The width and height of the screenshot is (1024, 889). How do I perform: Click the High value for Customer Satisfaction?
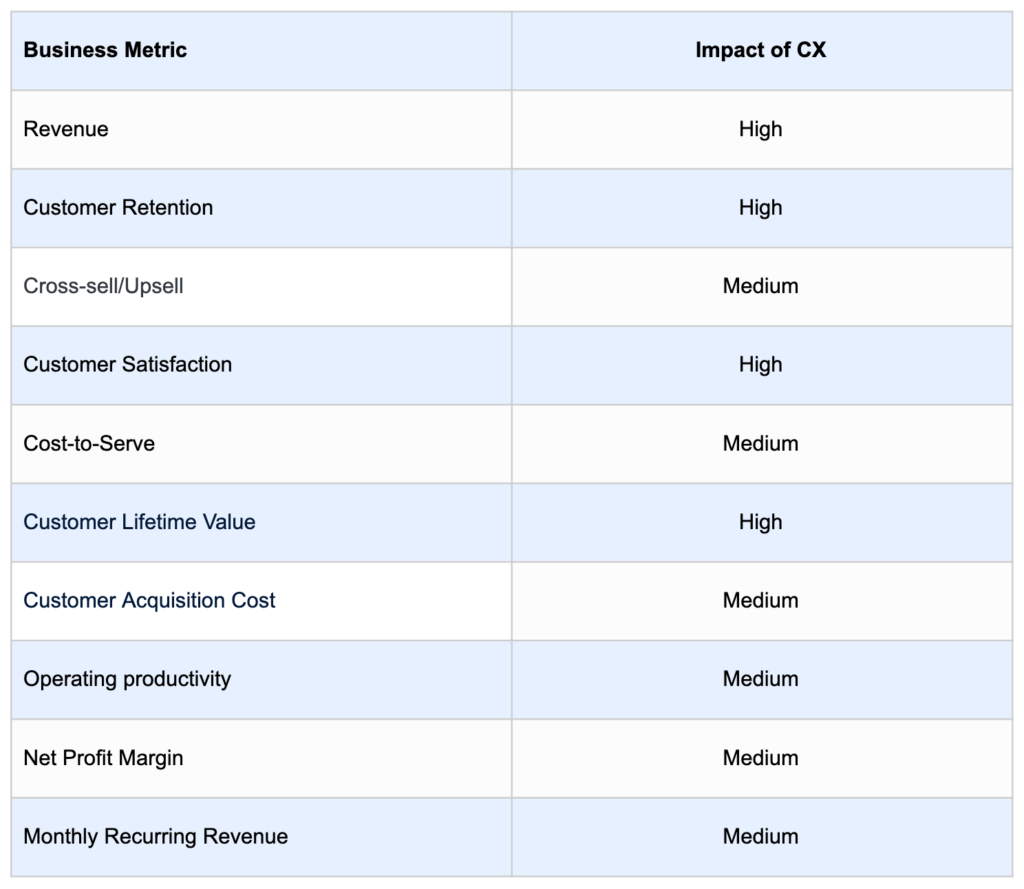pyautogui.click(x=760, y=364)
